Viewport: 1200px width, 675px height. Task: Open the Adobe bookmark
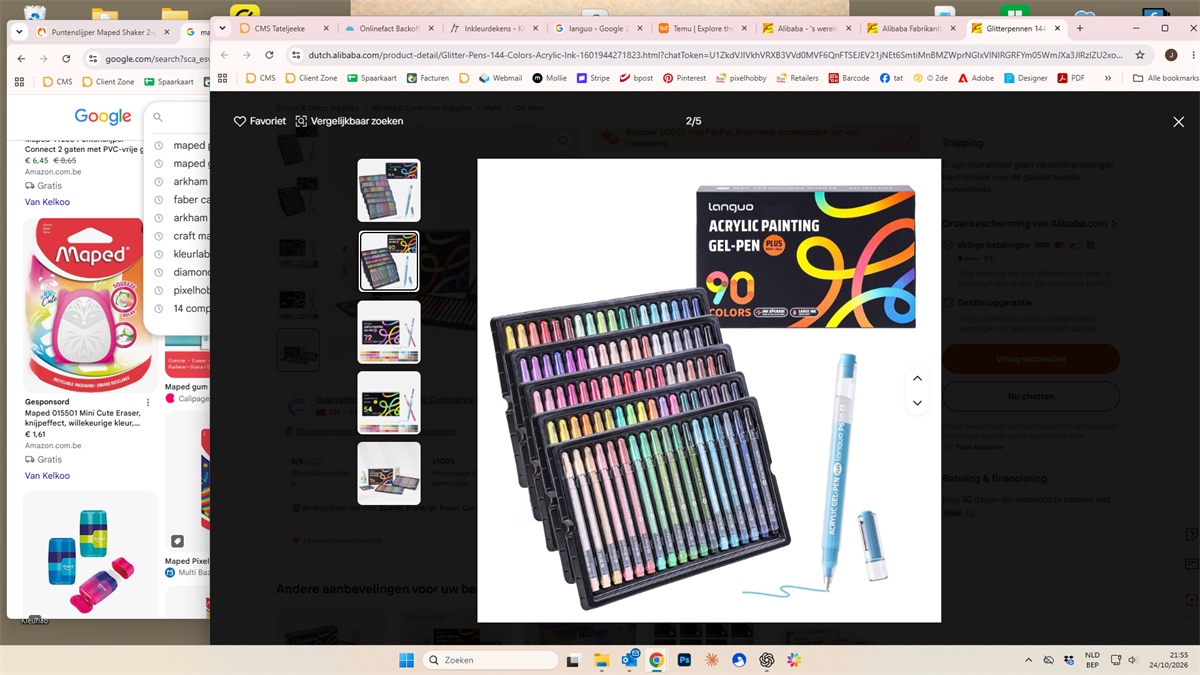(976, 78)
